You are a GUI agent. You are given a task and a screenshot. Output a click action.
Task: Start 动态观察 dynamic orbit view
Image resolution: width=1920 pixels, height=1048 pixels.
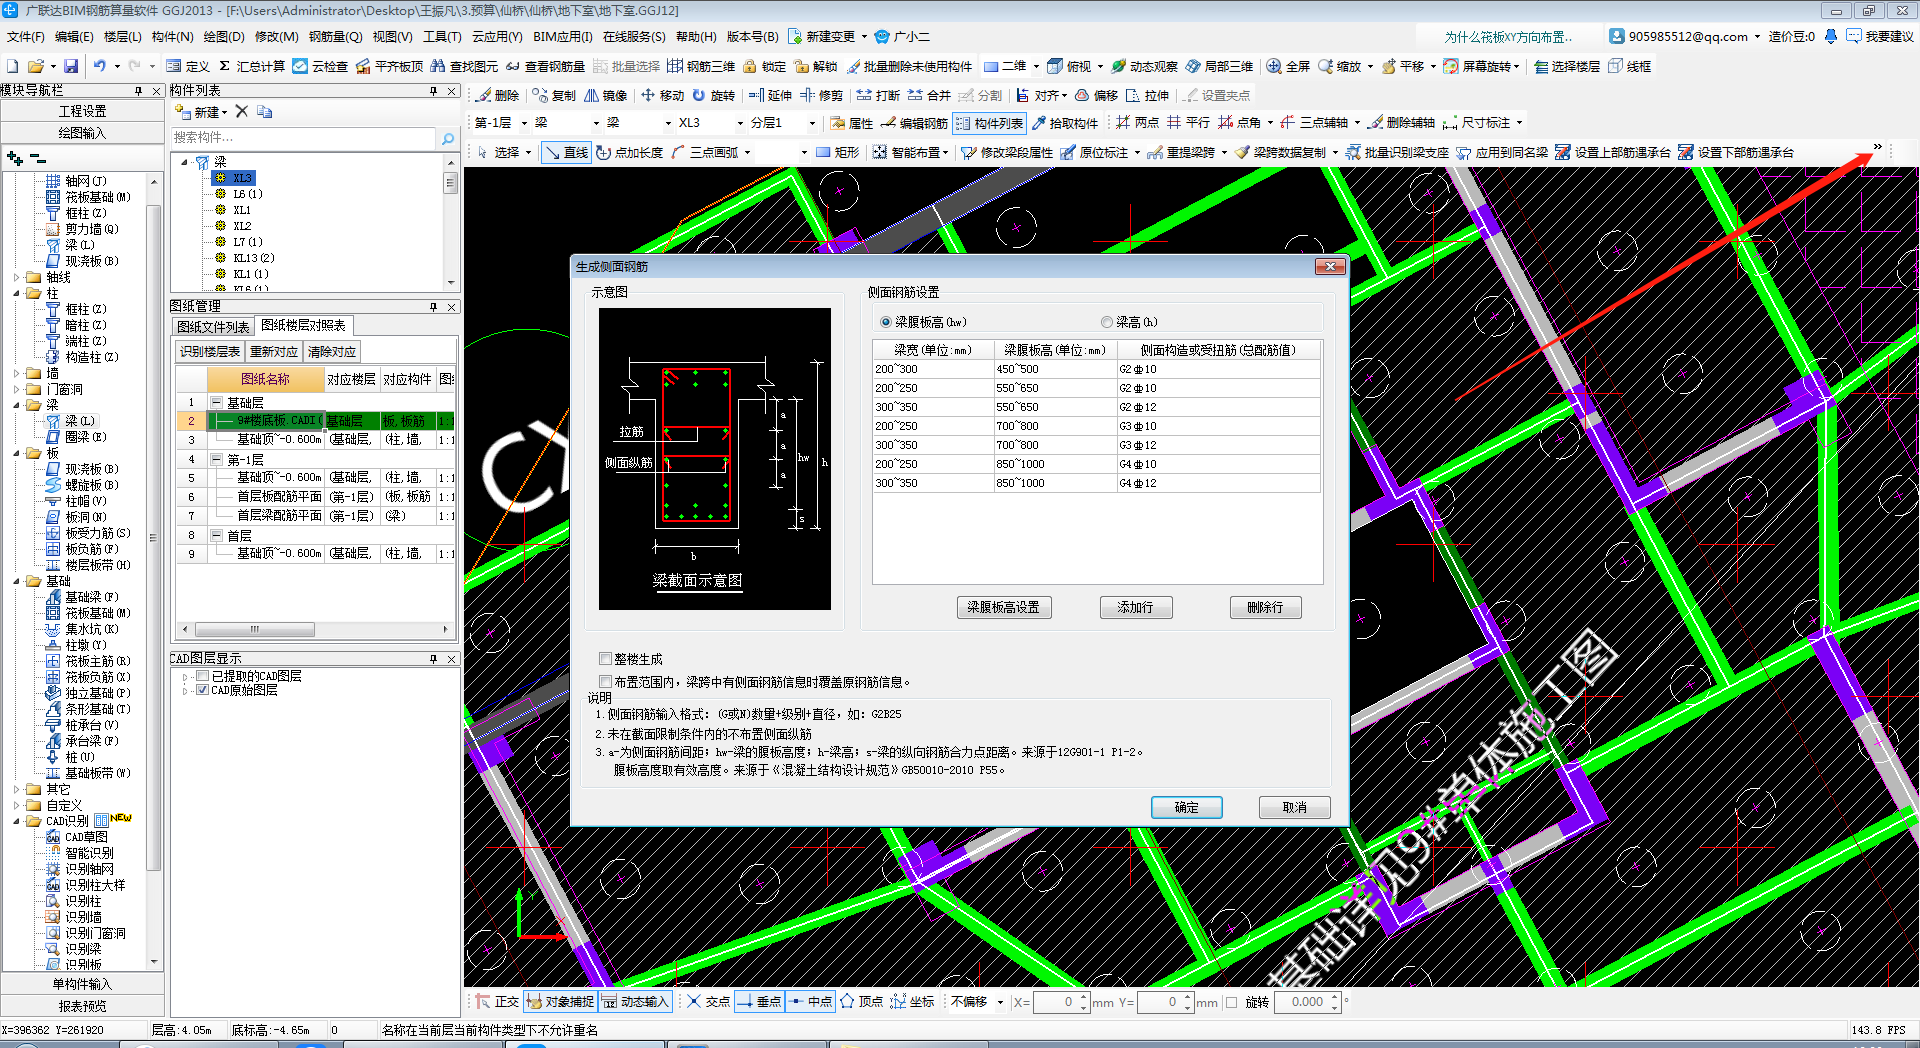point(1145,66)
